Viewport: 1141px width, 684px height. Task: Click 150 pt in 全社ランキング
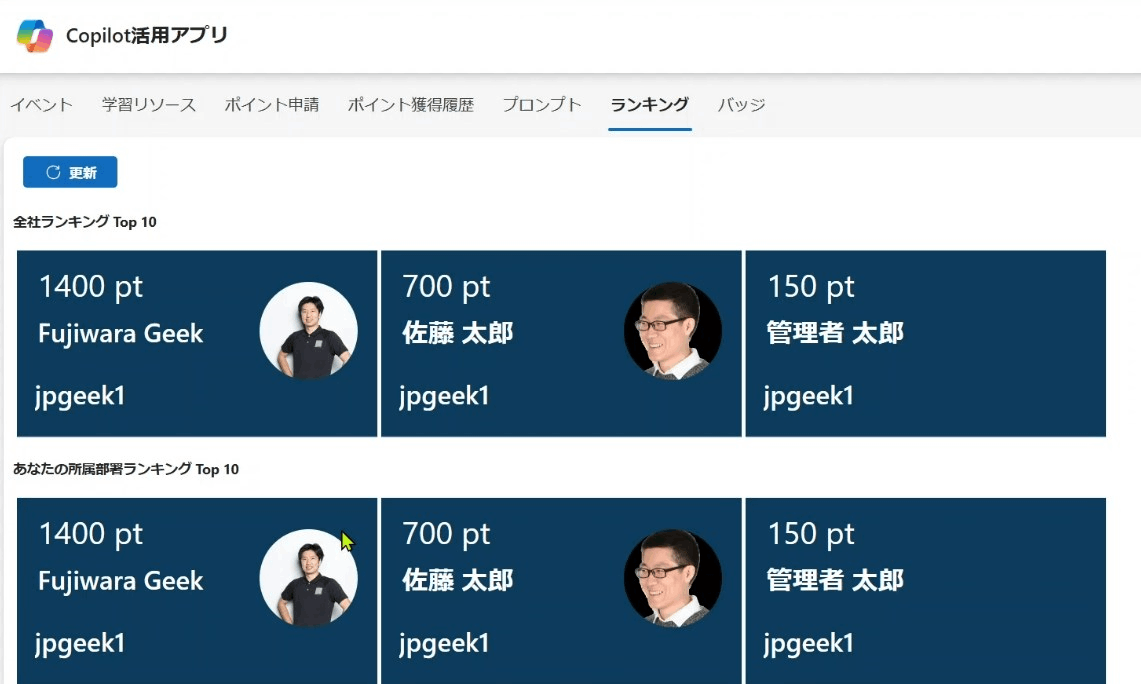coord(811,287)
